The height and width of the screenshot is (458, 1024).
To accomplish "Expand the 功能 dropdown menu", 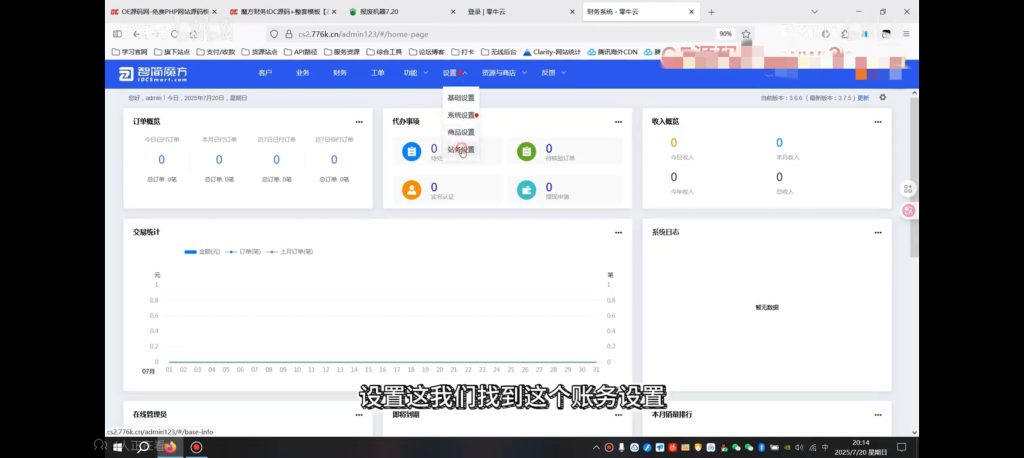I will click(x=413, y=73).
